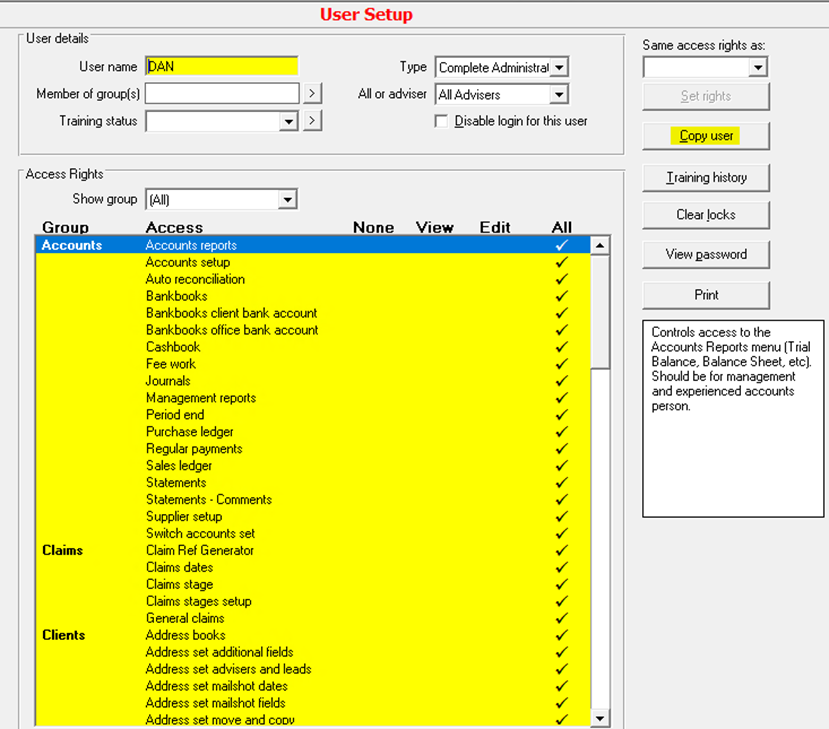The width and height of the screenshot is (829, 729).
Task: Toggle the All checkmark for Journals
Action: pos(561,381)
